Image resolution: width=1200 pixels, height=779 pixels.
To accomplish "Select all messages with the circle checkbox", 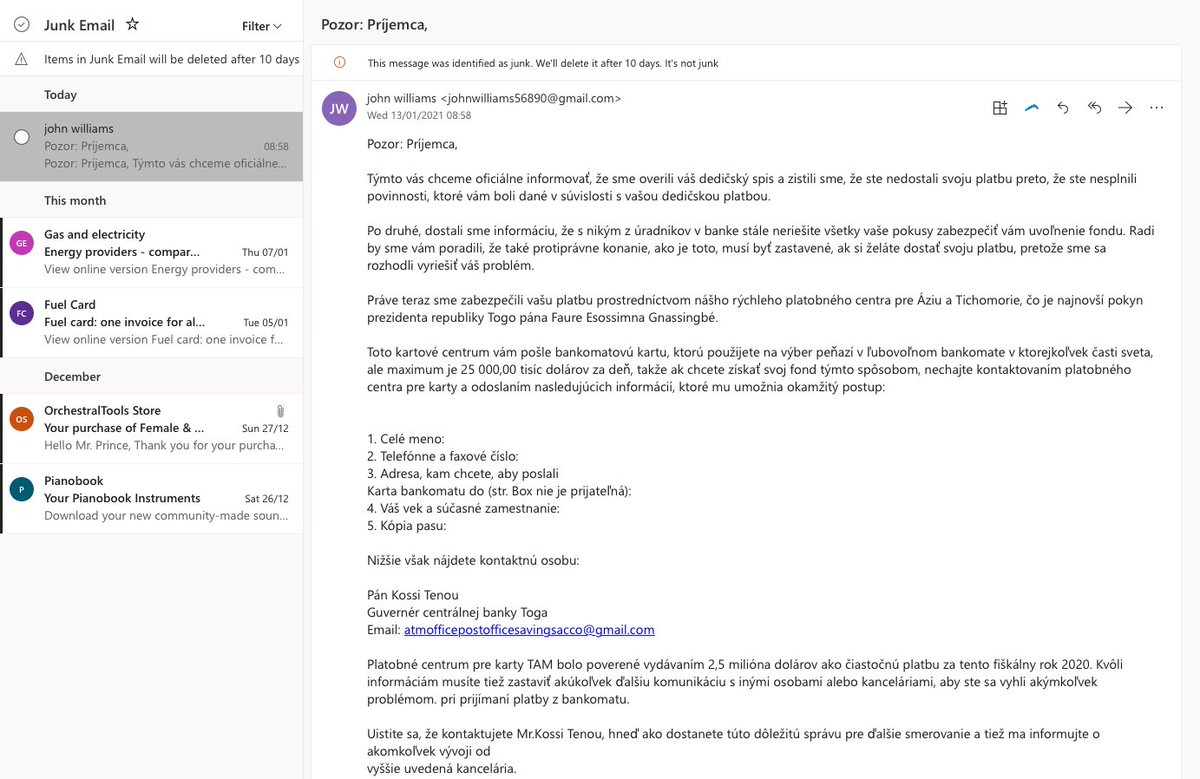I will pos(21,23).
